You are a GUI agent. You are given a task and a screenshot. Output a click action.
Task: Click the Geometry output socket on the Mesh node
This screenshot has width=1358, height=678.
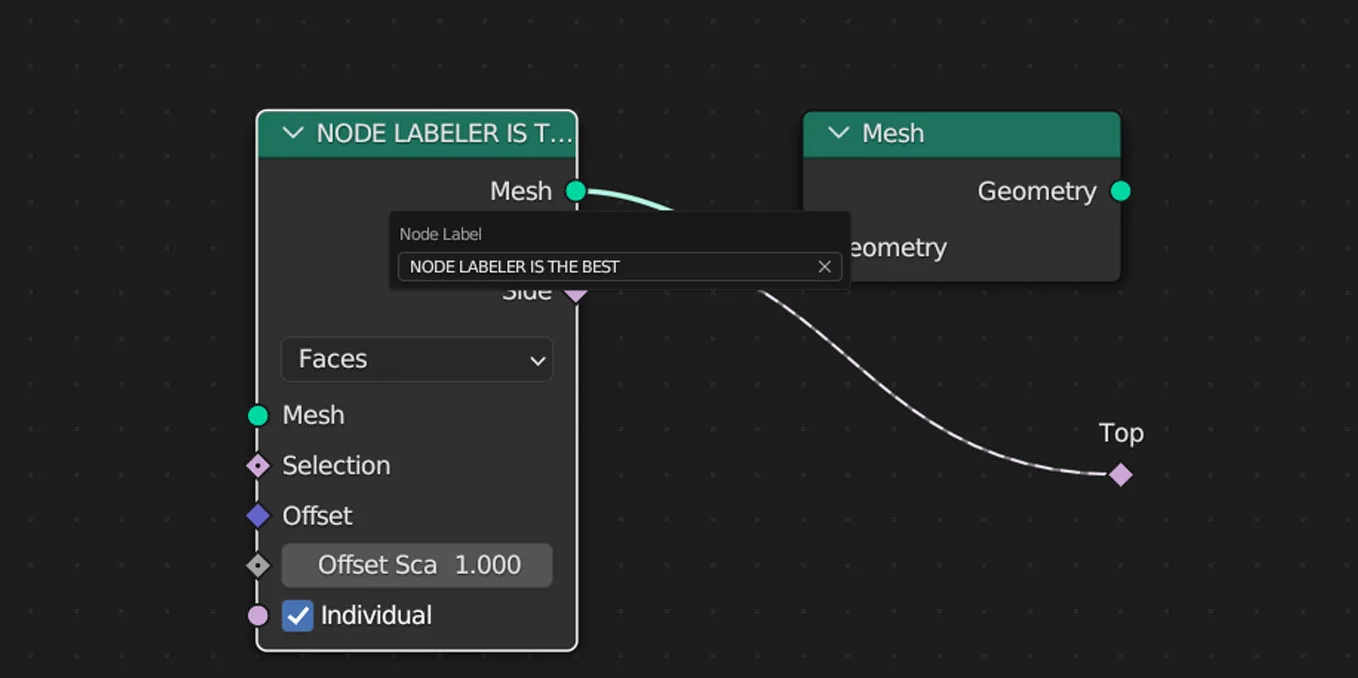(x=1120, y=190)
